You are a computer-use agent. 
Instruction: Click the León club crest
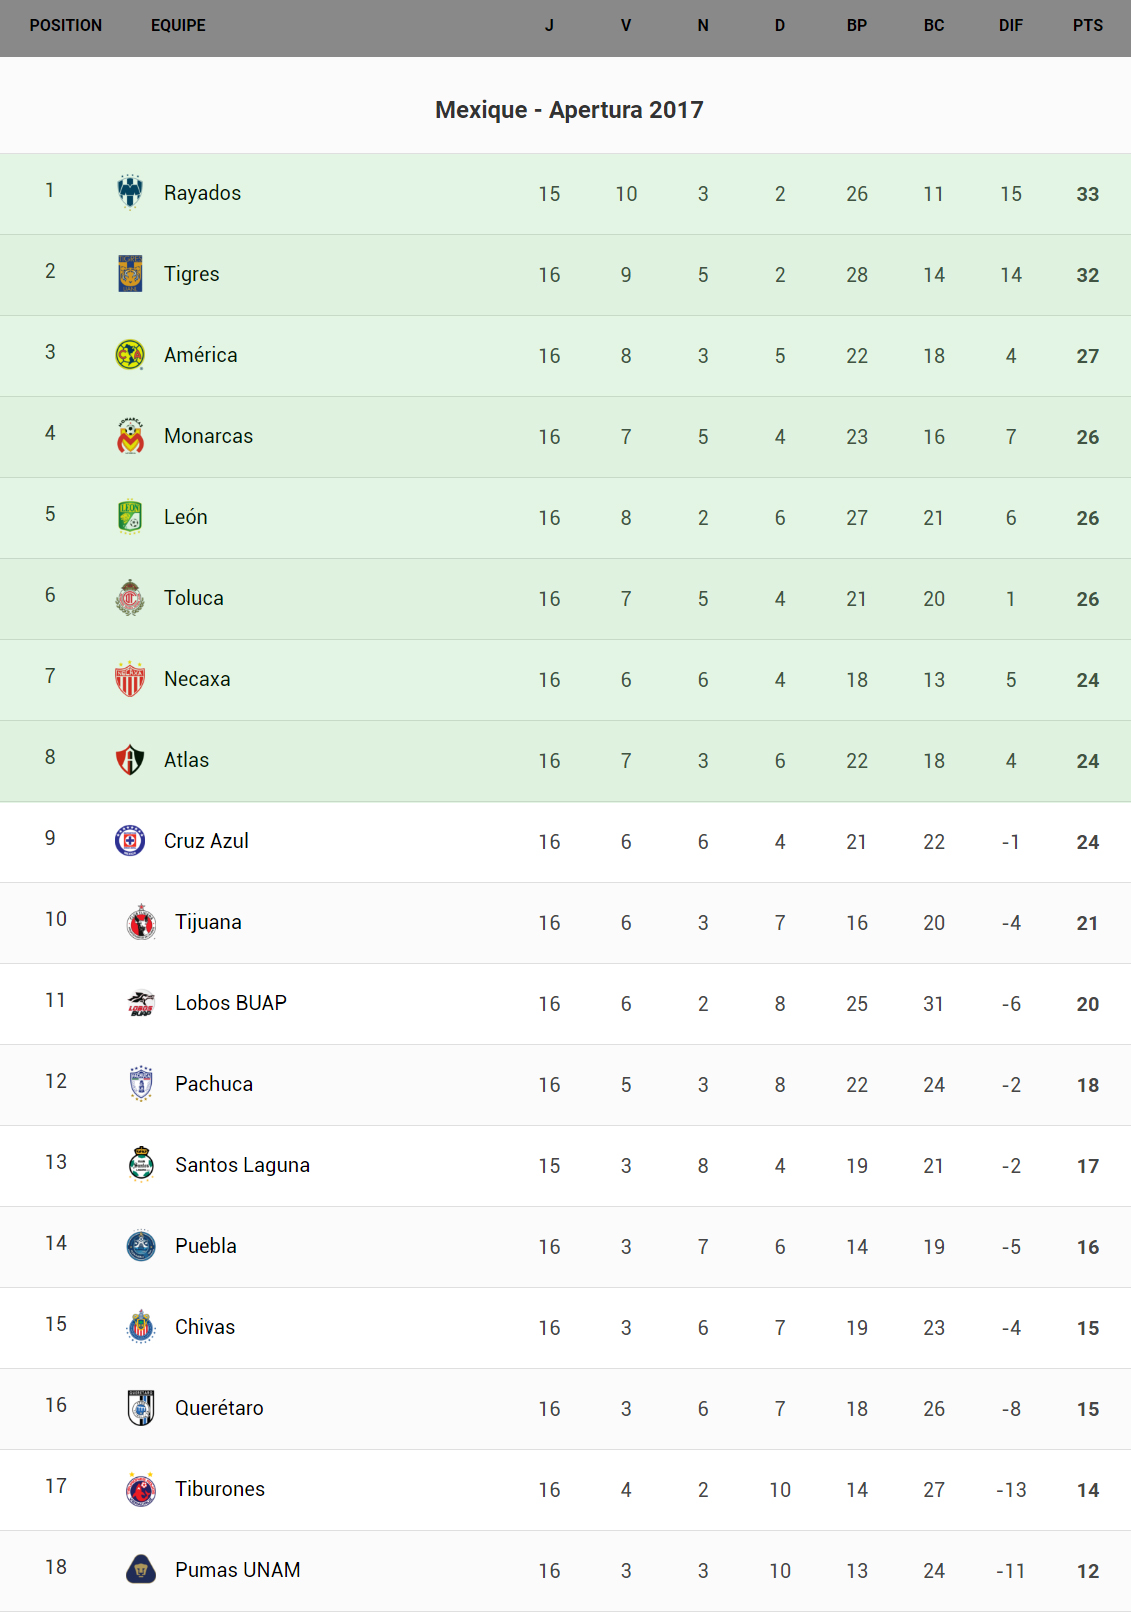pyautogui.click(x=130, y=516)
